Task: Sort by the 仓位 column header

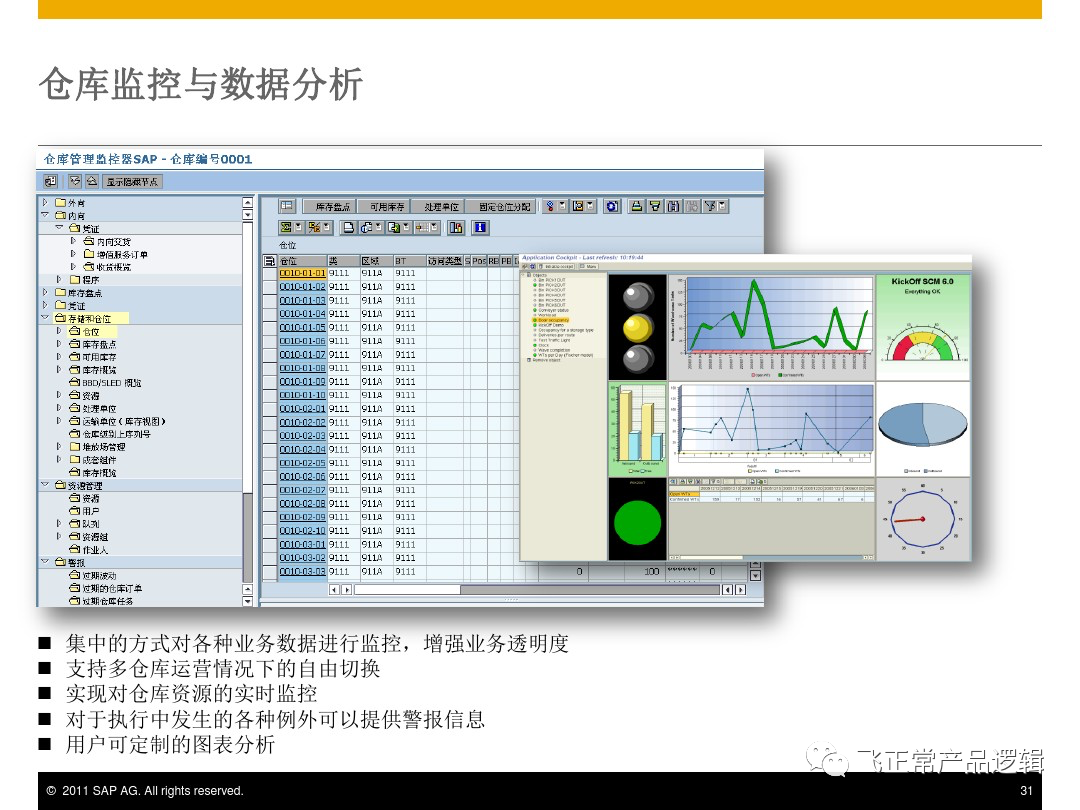Action: pos(302,261)
